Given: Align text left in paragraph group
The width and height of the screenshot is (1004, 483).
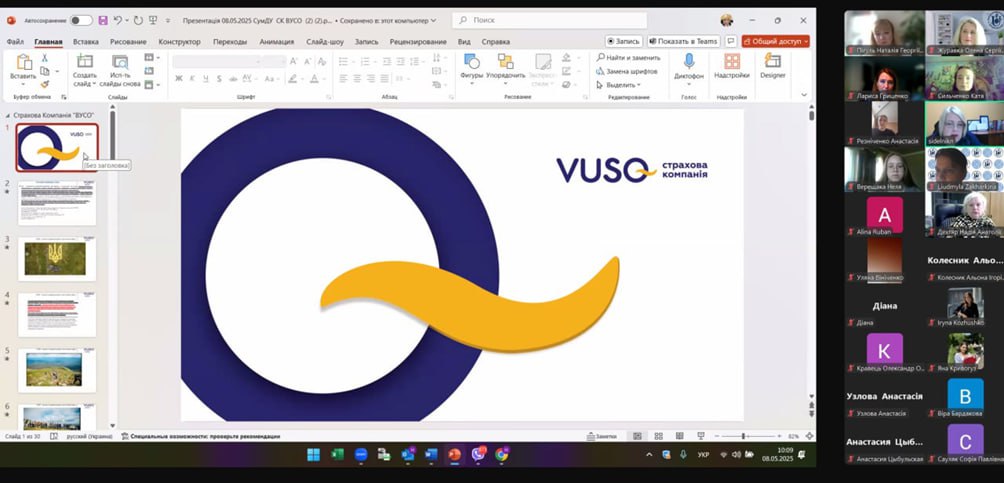Looking at the screenshot, I should pos(343,79).
